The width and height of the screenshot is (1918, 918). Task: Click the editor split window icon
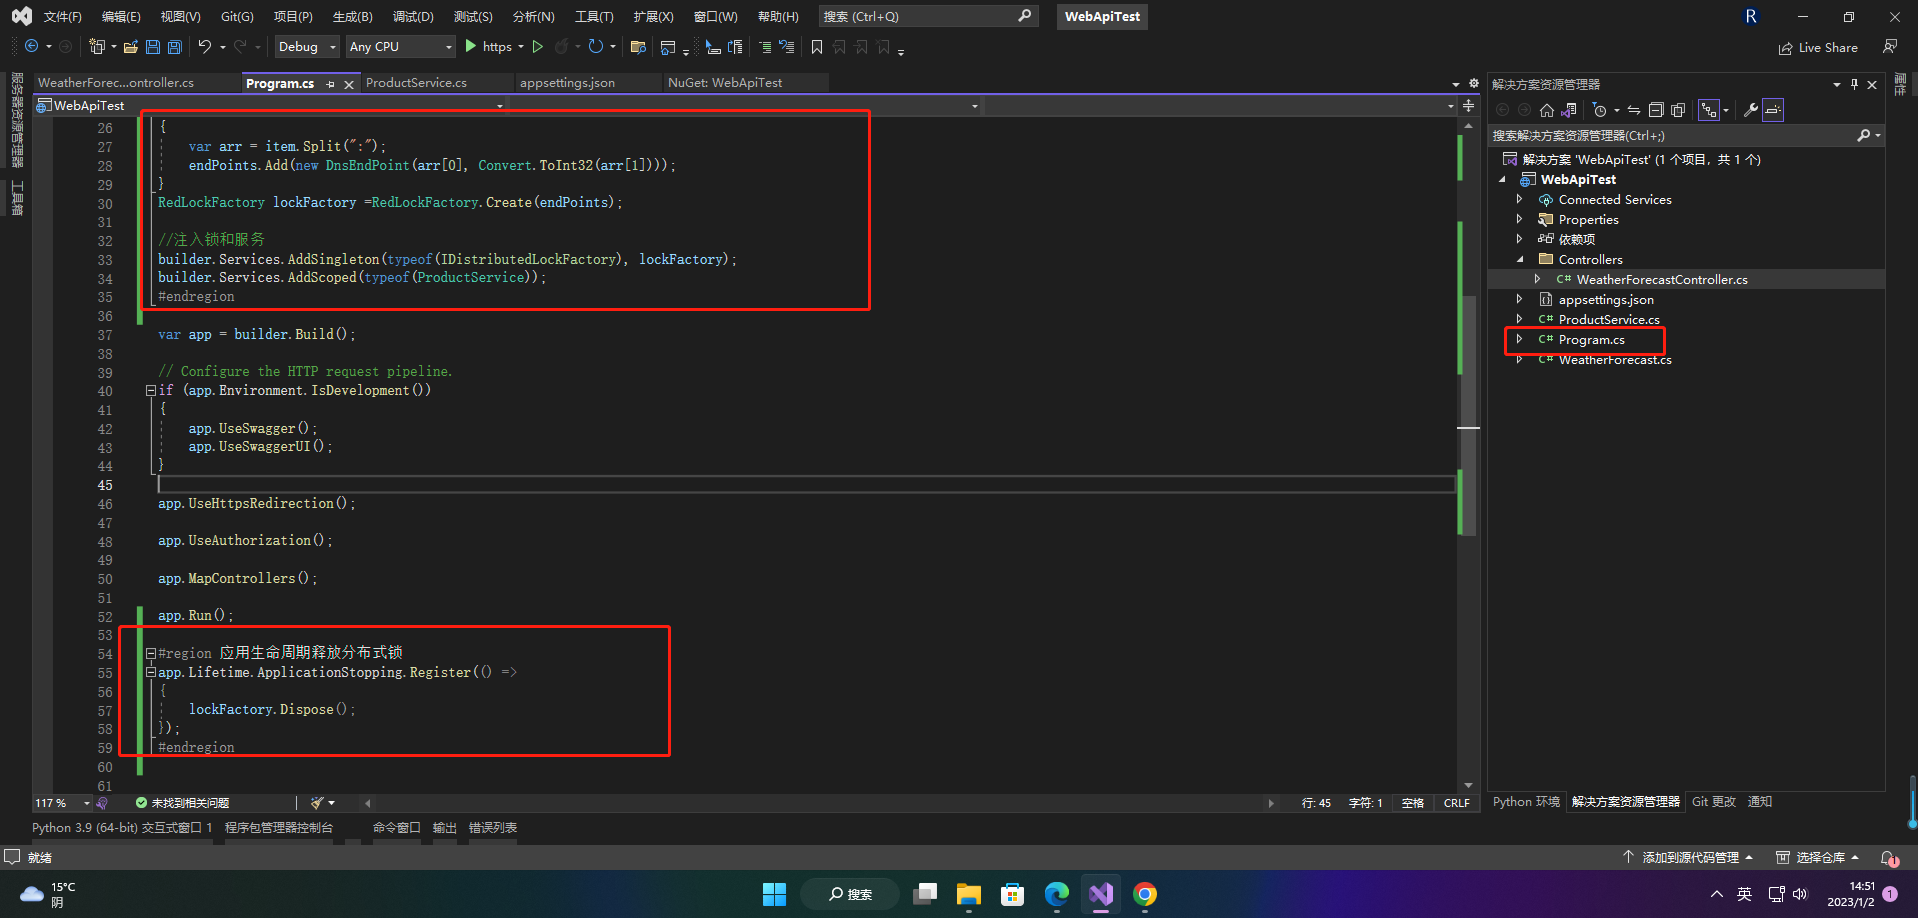coord(1468,105)
